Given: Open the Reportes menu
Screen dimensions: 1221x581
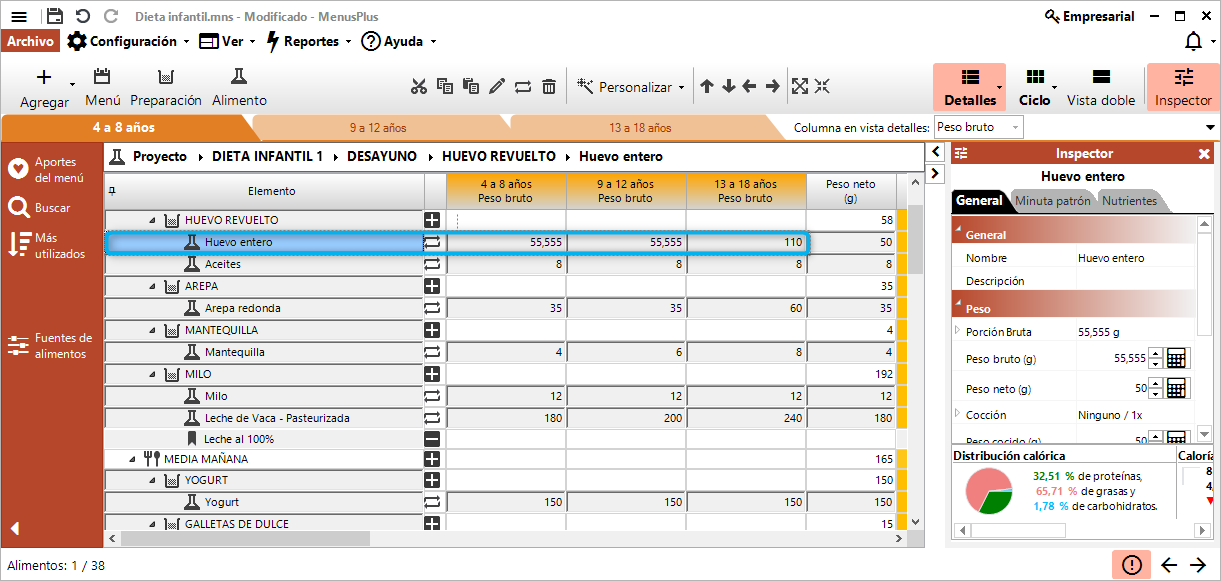Looking at the screenshot, I should point(309,41).
